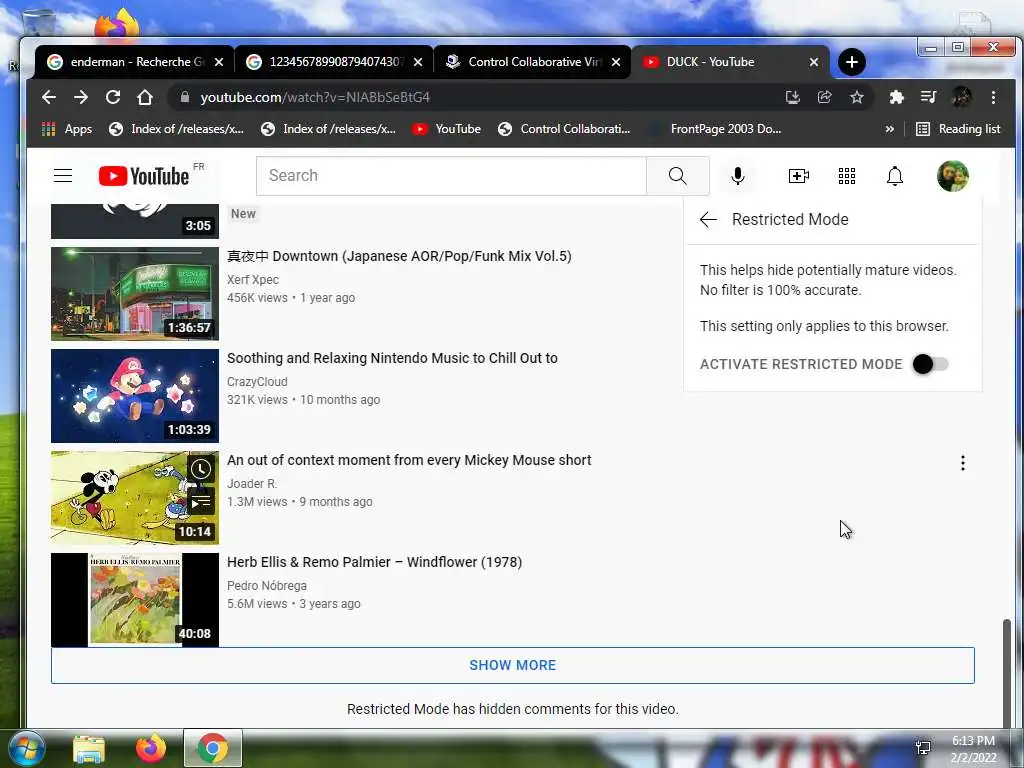Reload the current page
The image size is (1024, 768).
click(x=113, y=97)
